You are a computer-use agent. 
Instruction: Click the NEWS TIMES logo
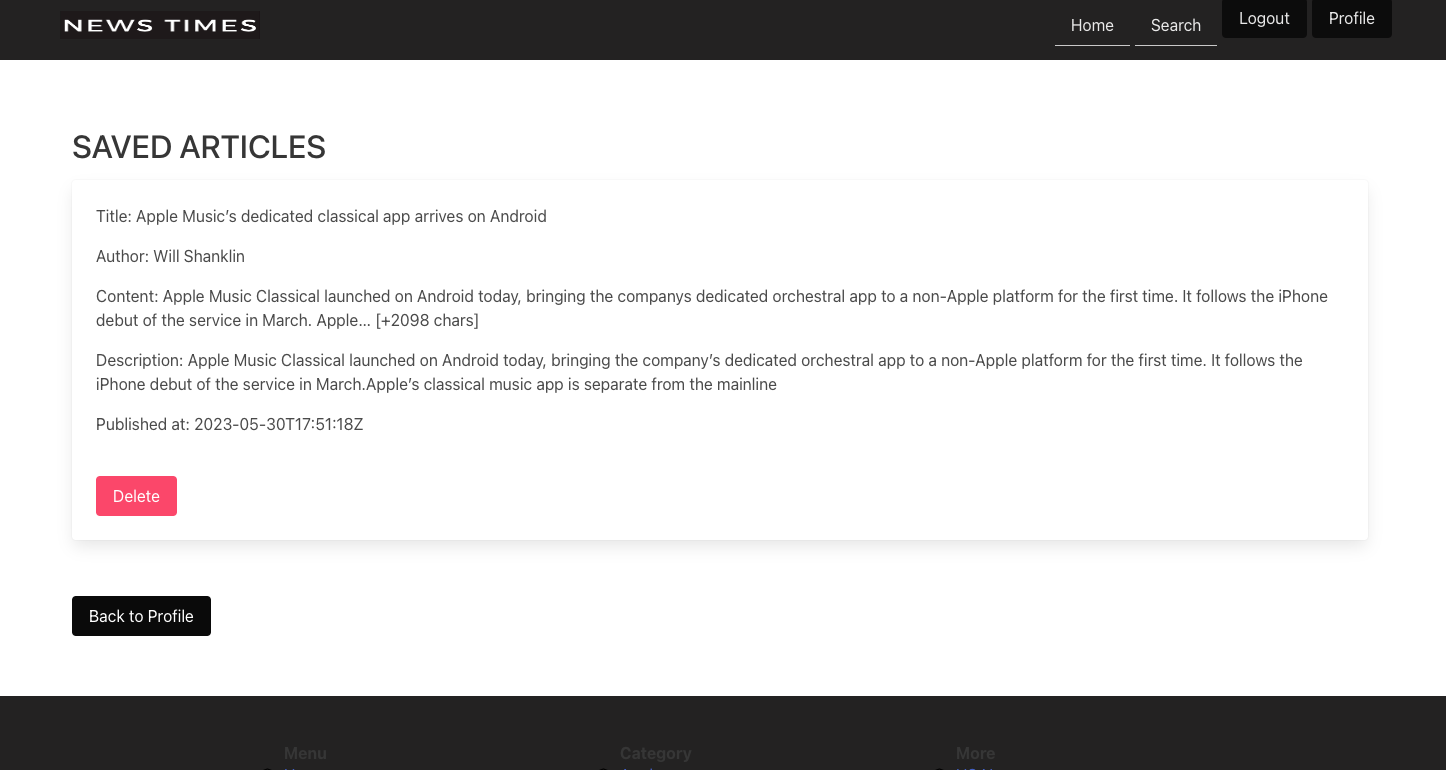[160, 25]
